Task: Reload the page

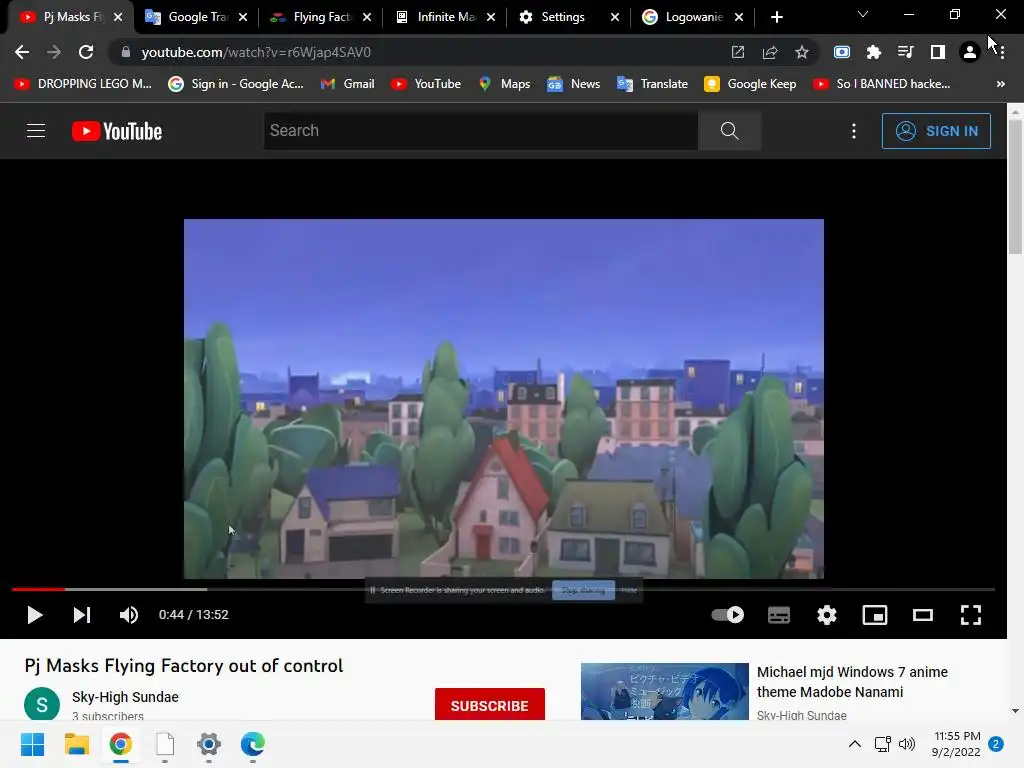Action: (86, 52)
